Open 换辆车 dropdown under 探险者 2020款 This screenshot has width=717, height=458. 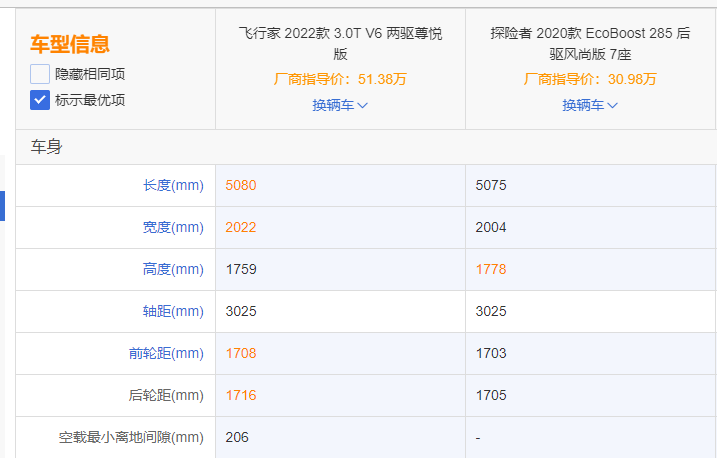click(590, 105)
